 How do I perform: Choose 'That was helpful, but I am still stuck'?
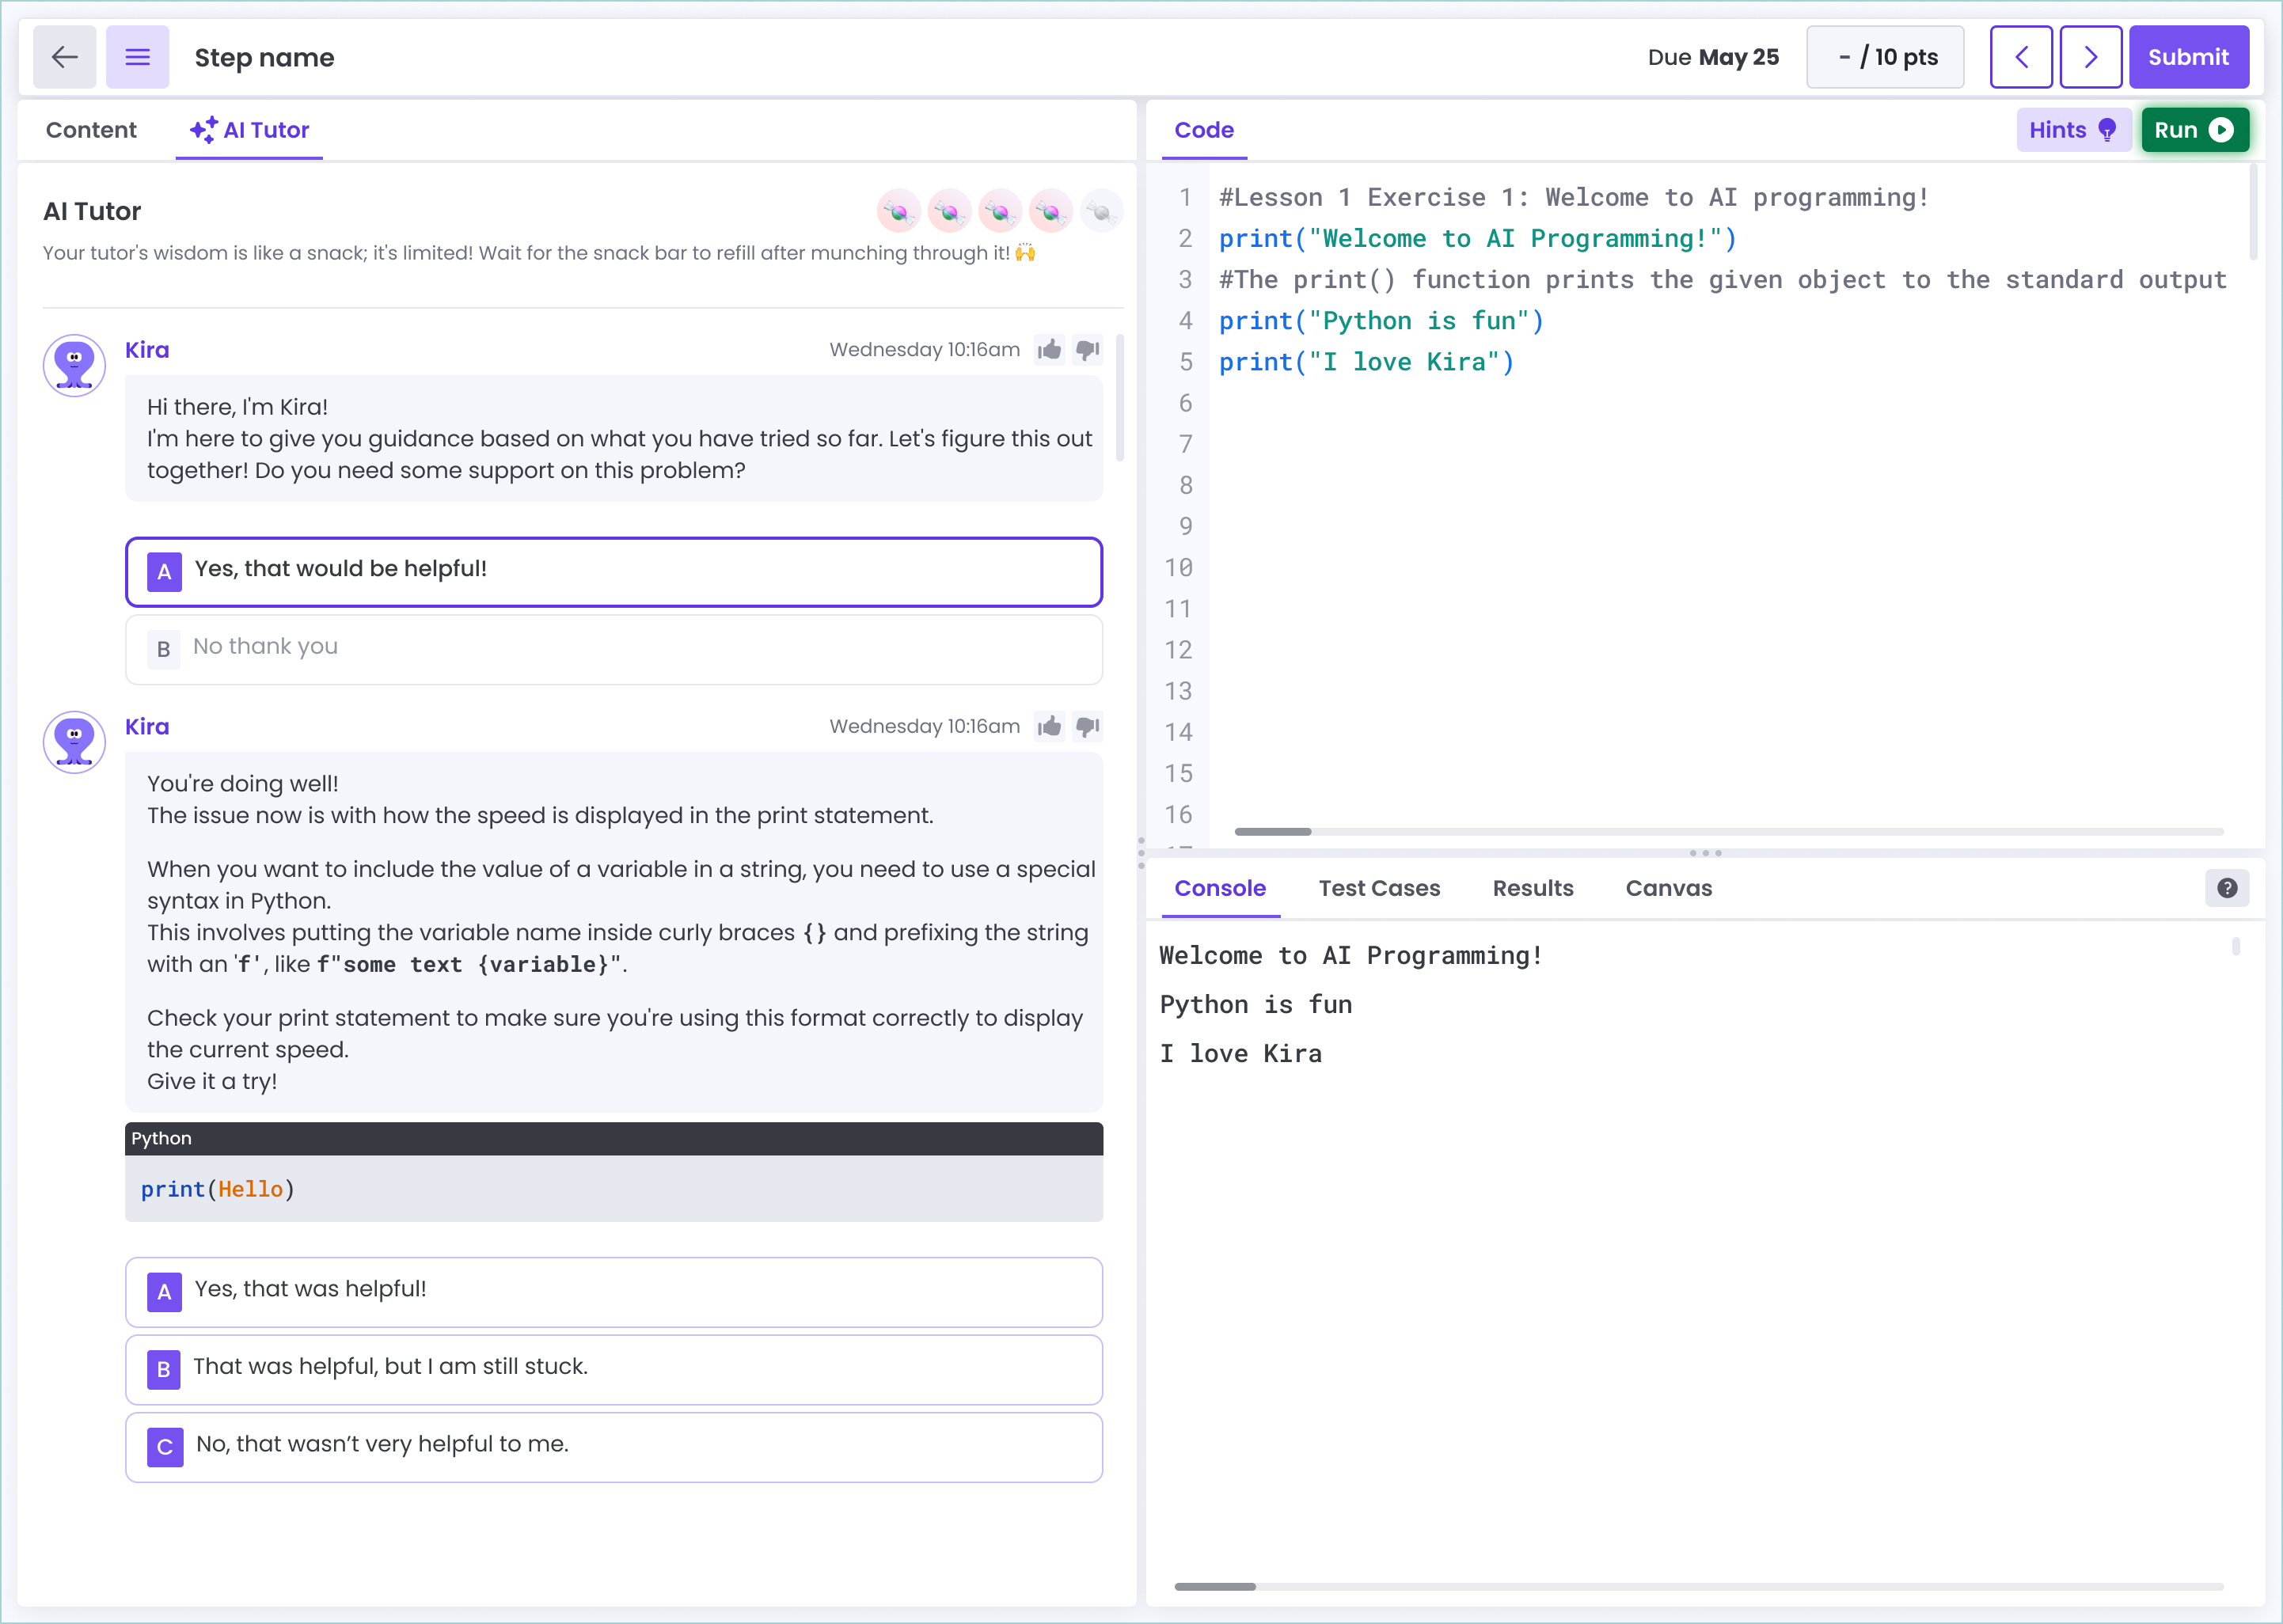[x=613, y=1369]
